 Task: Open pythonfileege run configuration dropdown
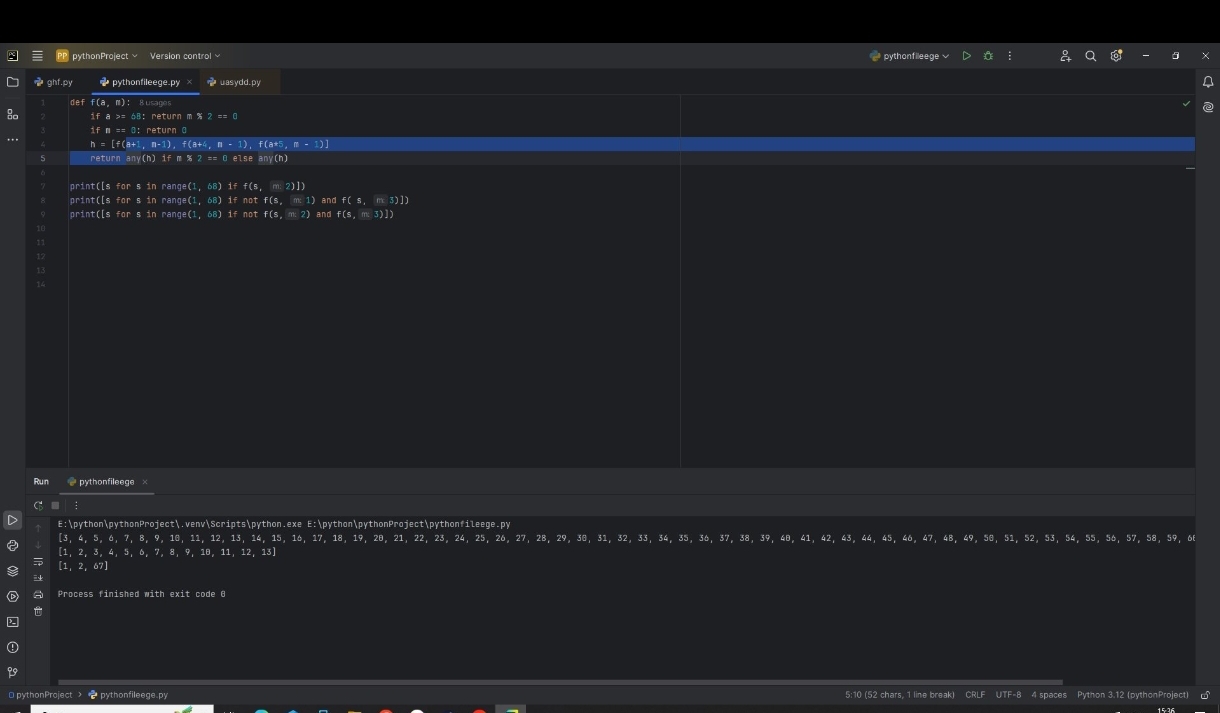(x=910, y=56)
